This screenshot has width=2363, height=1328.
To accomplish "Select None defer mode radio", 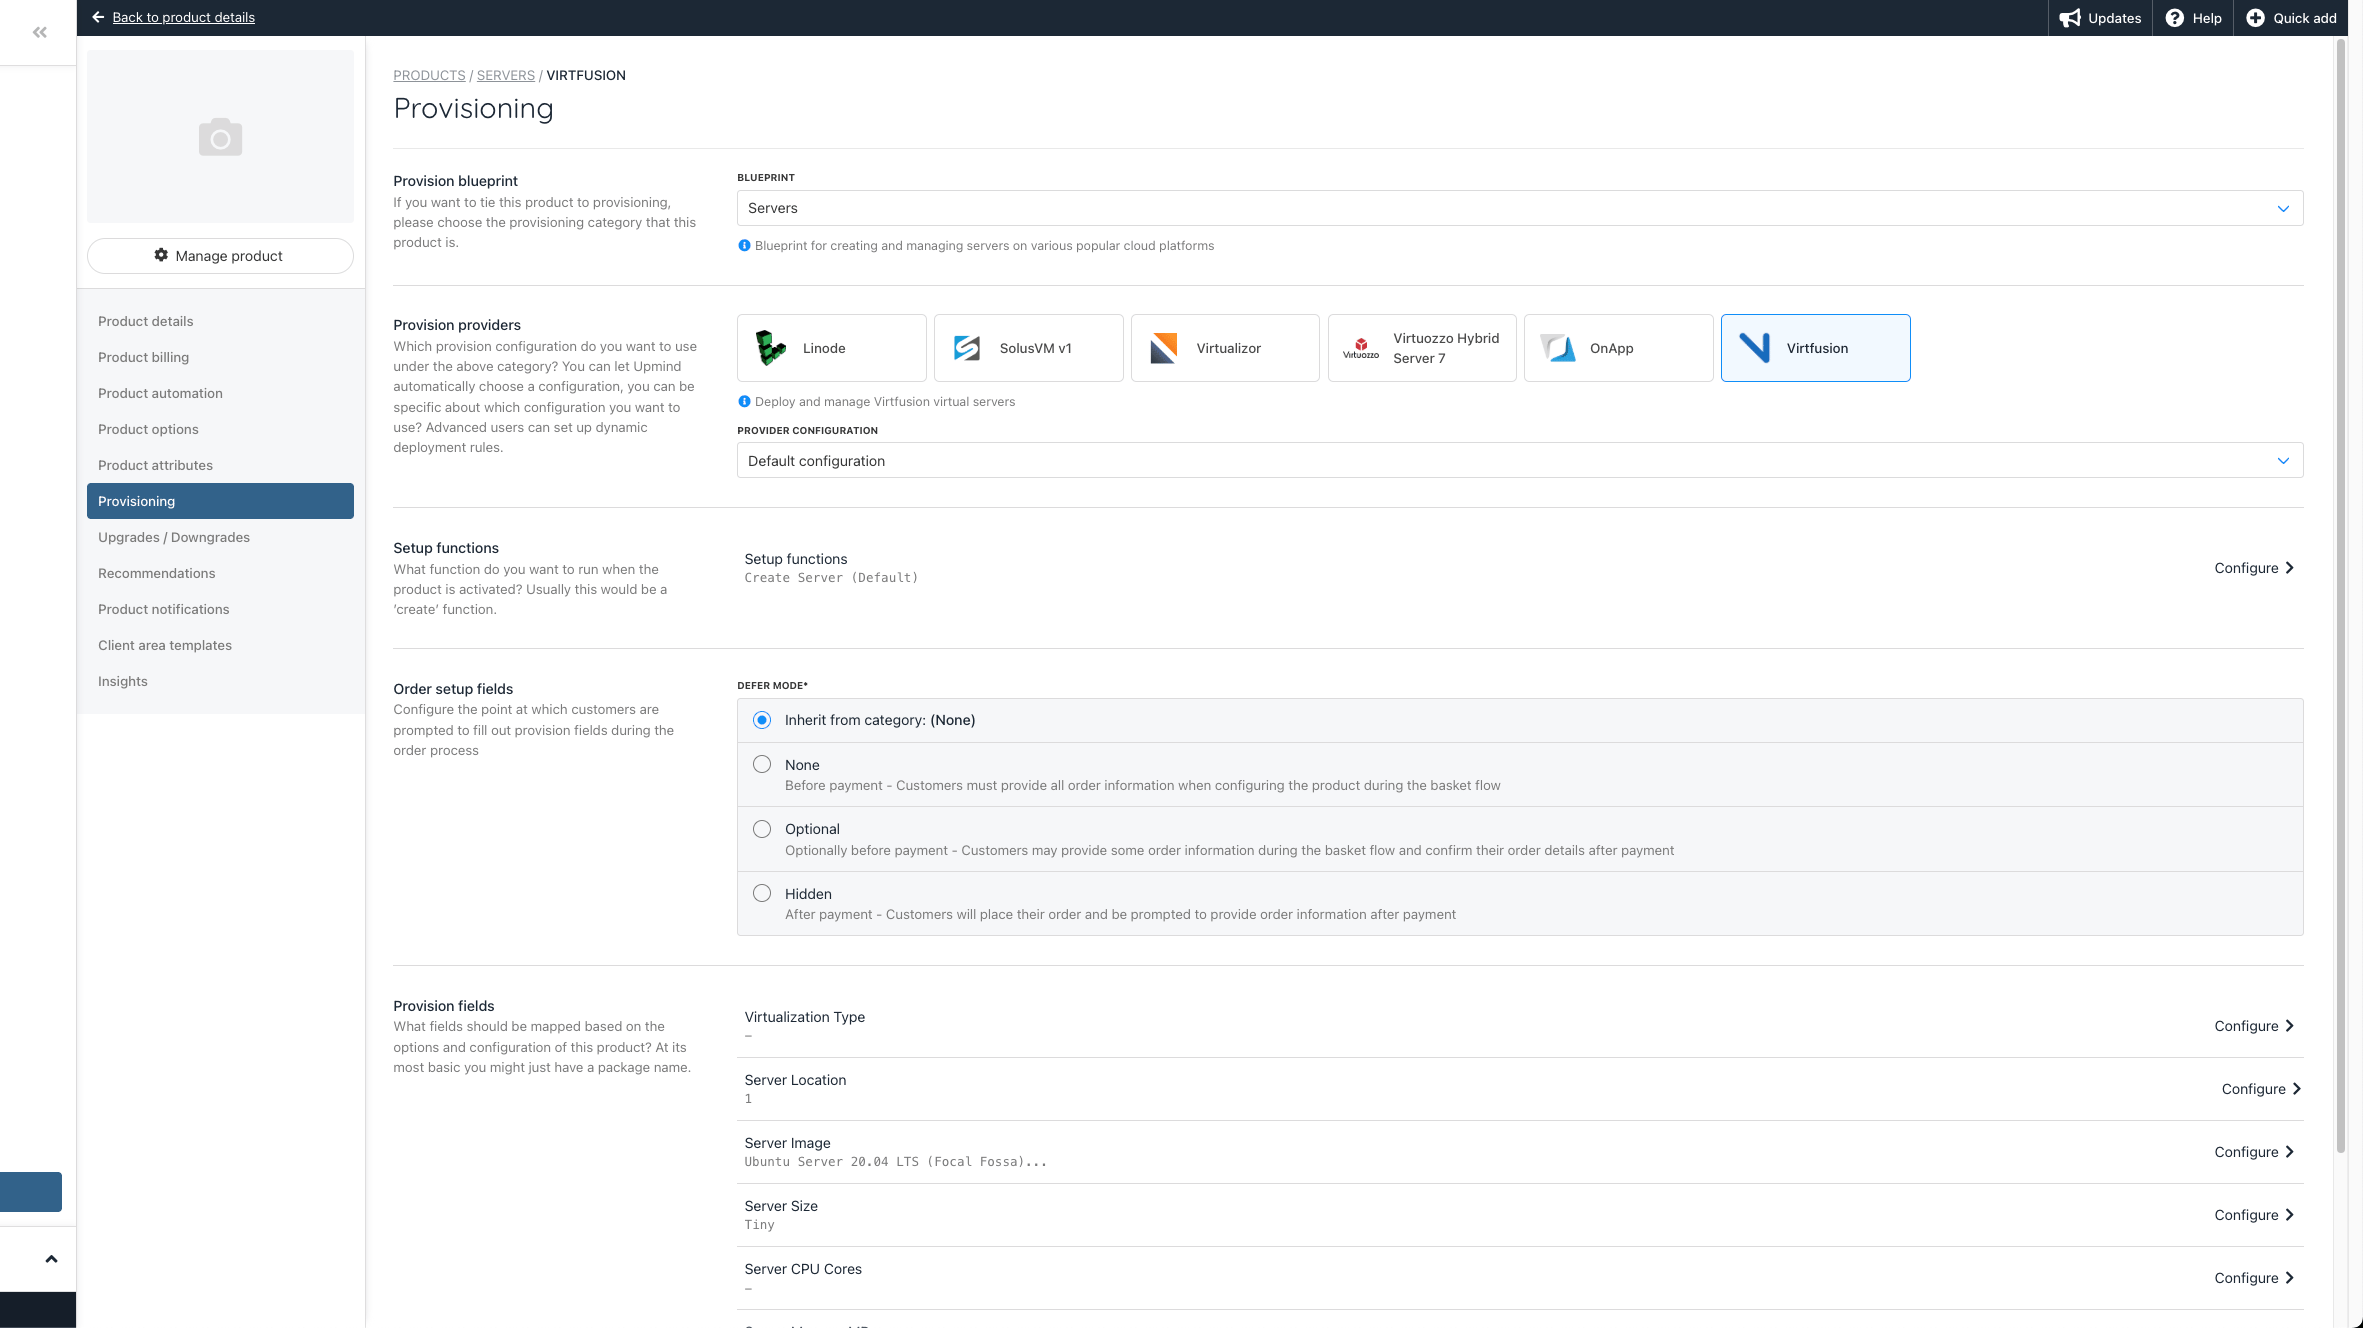I will click(x=762, y=764).
